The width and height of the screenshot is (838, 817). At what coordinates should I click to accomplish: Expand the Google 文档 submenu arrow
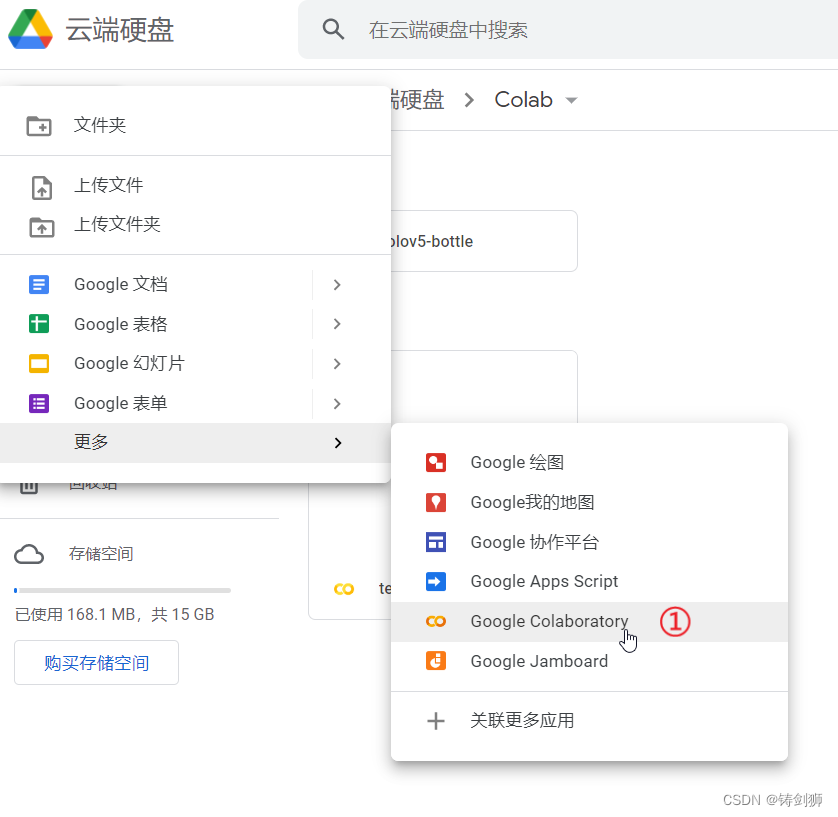[x=337, y=285]
